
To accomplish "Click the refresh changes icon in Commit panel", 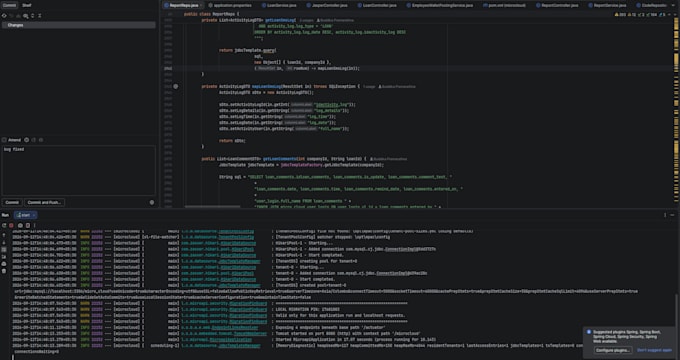I will (4, 16).
